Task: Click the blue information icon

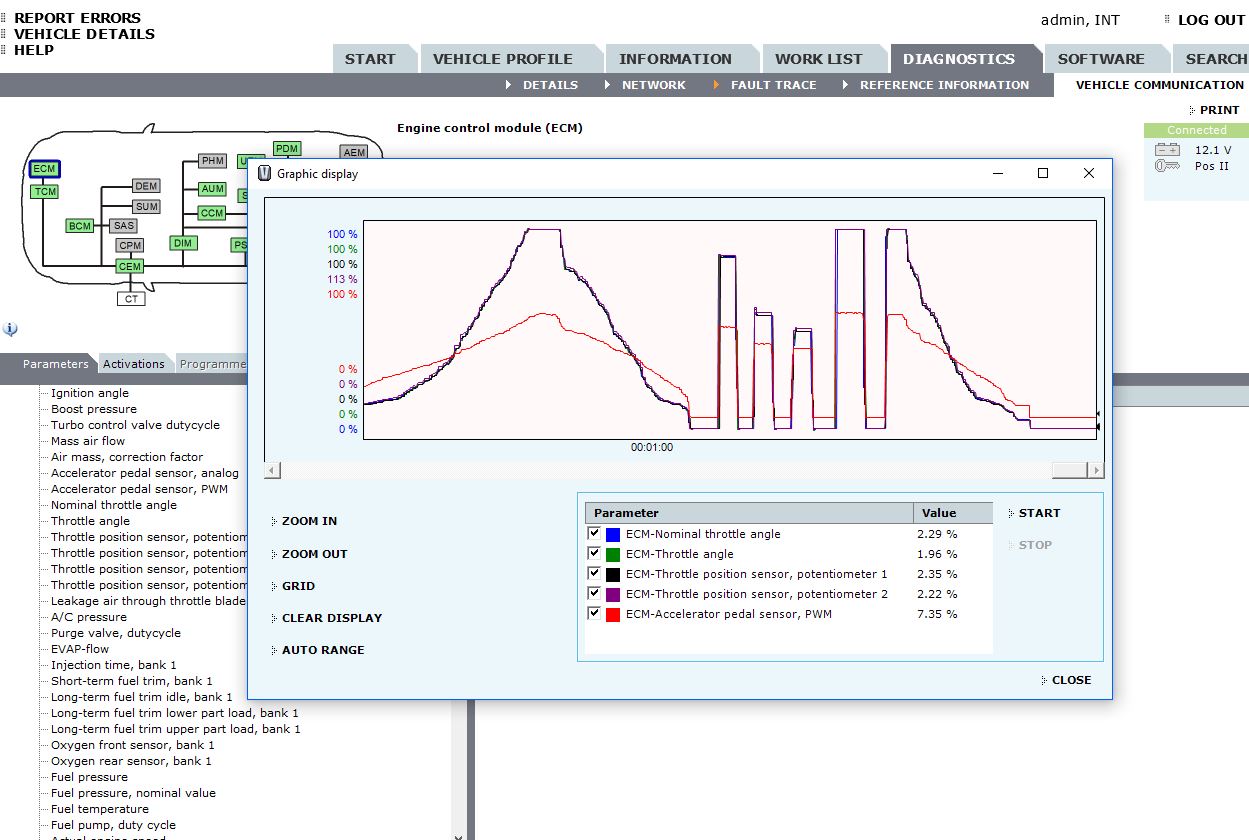Action: 10,329
